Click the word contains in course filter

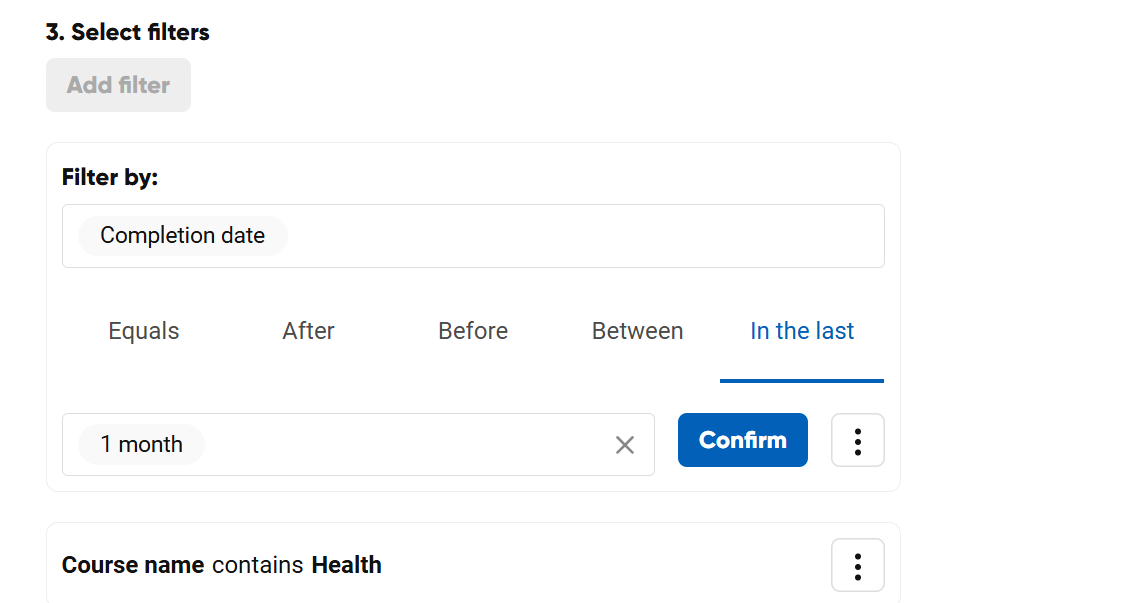click(x=258, y=565)
